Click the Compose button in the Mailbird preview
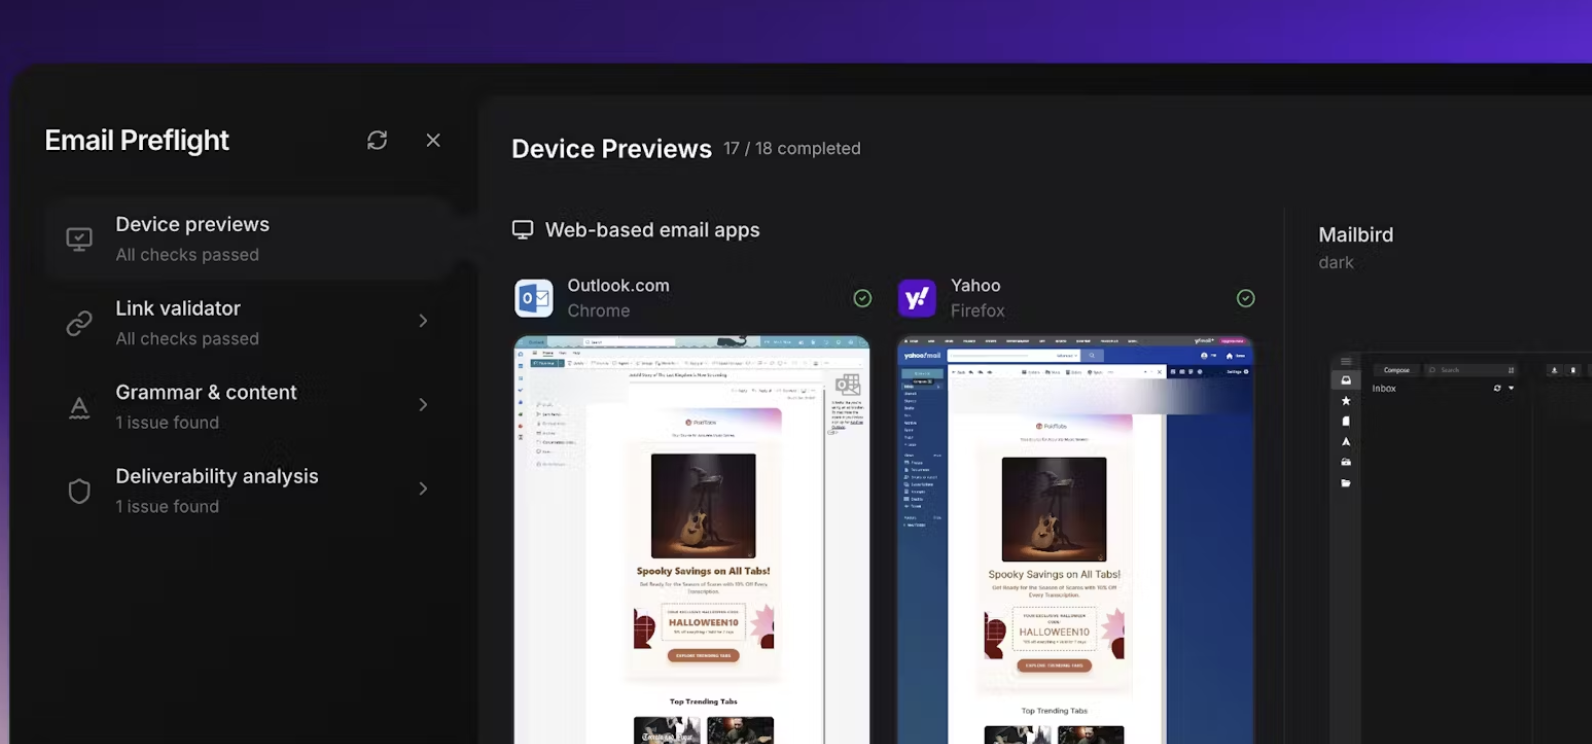Viewport: 1592px width, 744px height. click(1396, 370)
